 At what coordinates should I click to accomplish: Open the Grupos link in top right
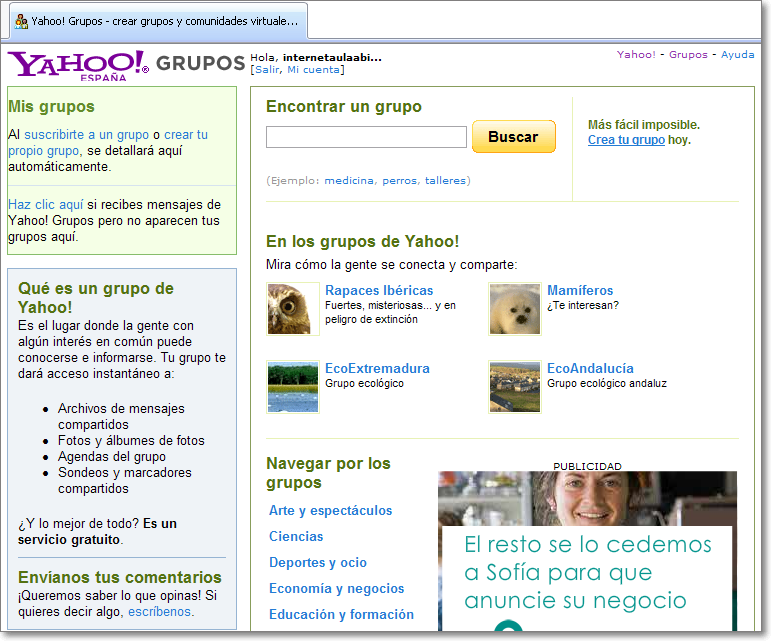click(688, 55)
